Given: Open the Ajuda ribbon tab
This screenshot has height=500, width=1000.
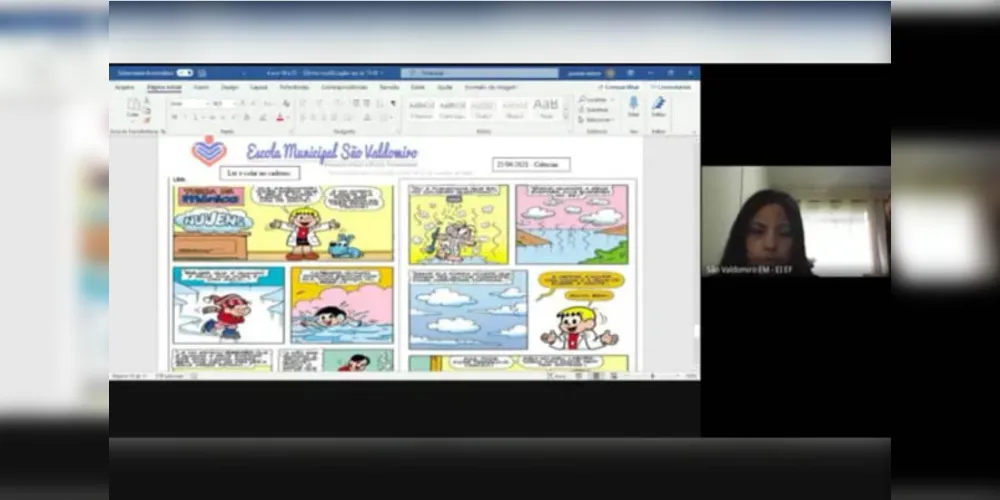Looking at the screenshot, I should (445, 87).
